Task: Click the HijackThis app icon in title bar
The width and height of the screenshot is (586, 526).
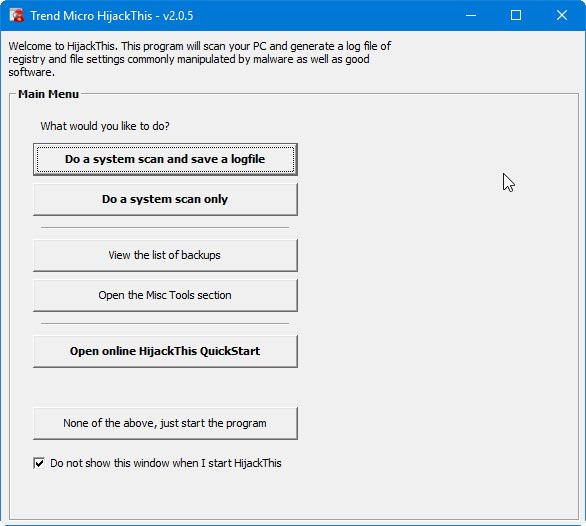Action: [x=16, y=15]
